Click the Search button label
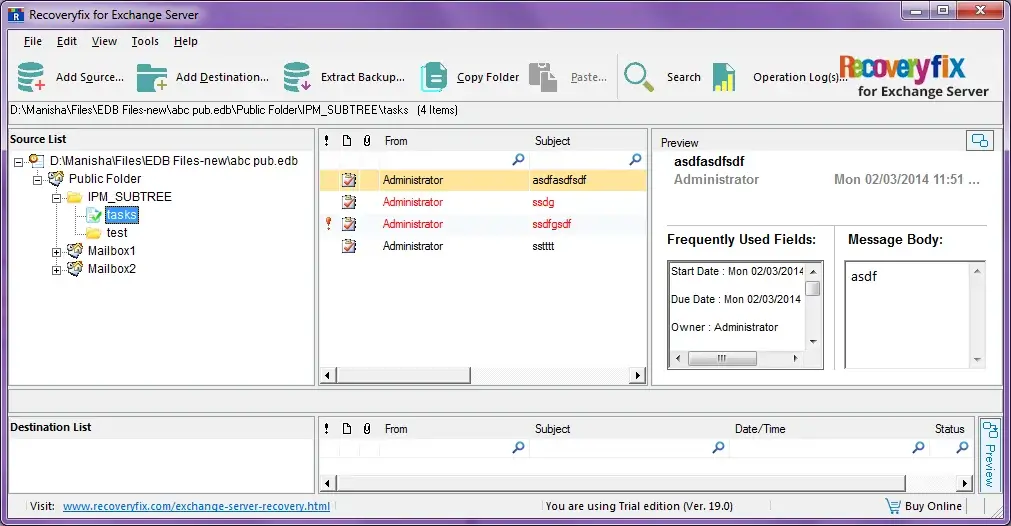Viewport: 1011px width, 526px height. pos(683,77)
